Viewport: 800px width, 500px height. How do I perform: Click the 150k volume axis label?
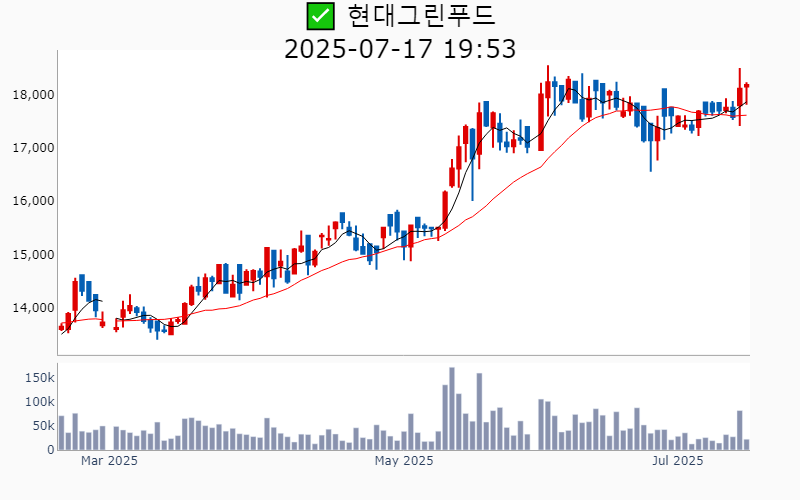tap(40, 378)
